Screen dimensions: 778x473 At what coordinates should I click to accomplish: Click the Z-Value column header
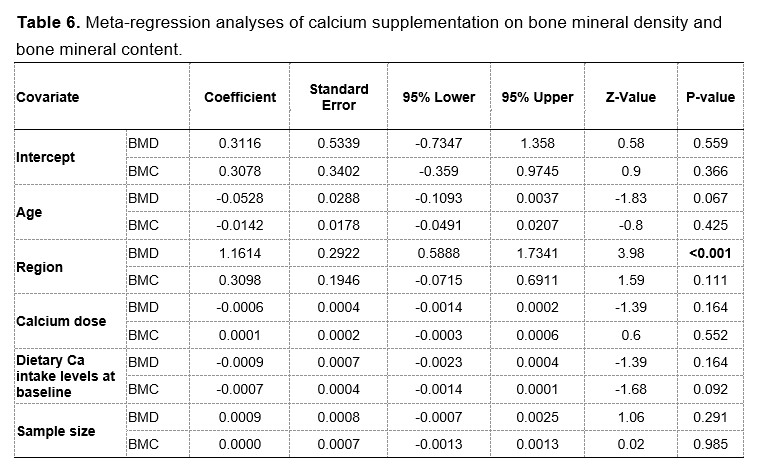[x=631, y=97]
